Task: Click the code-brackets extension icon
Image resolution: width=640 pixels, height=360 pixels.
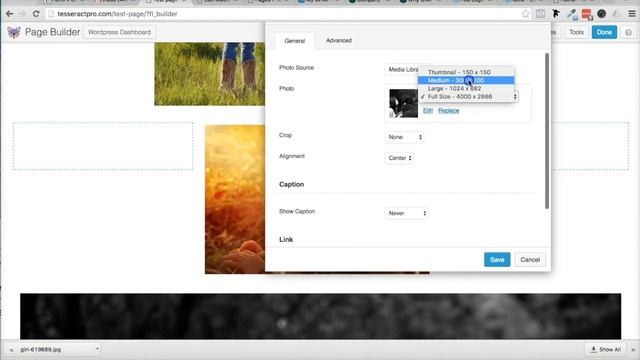Action: (x=540, y=14)
